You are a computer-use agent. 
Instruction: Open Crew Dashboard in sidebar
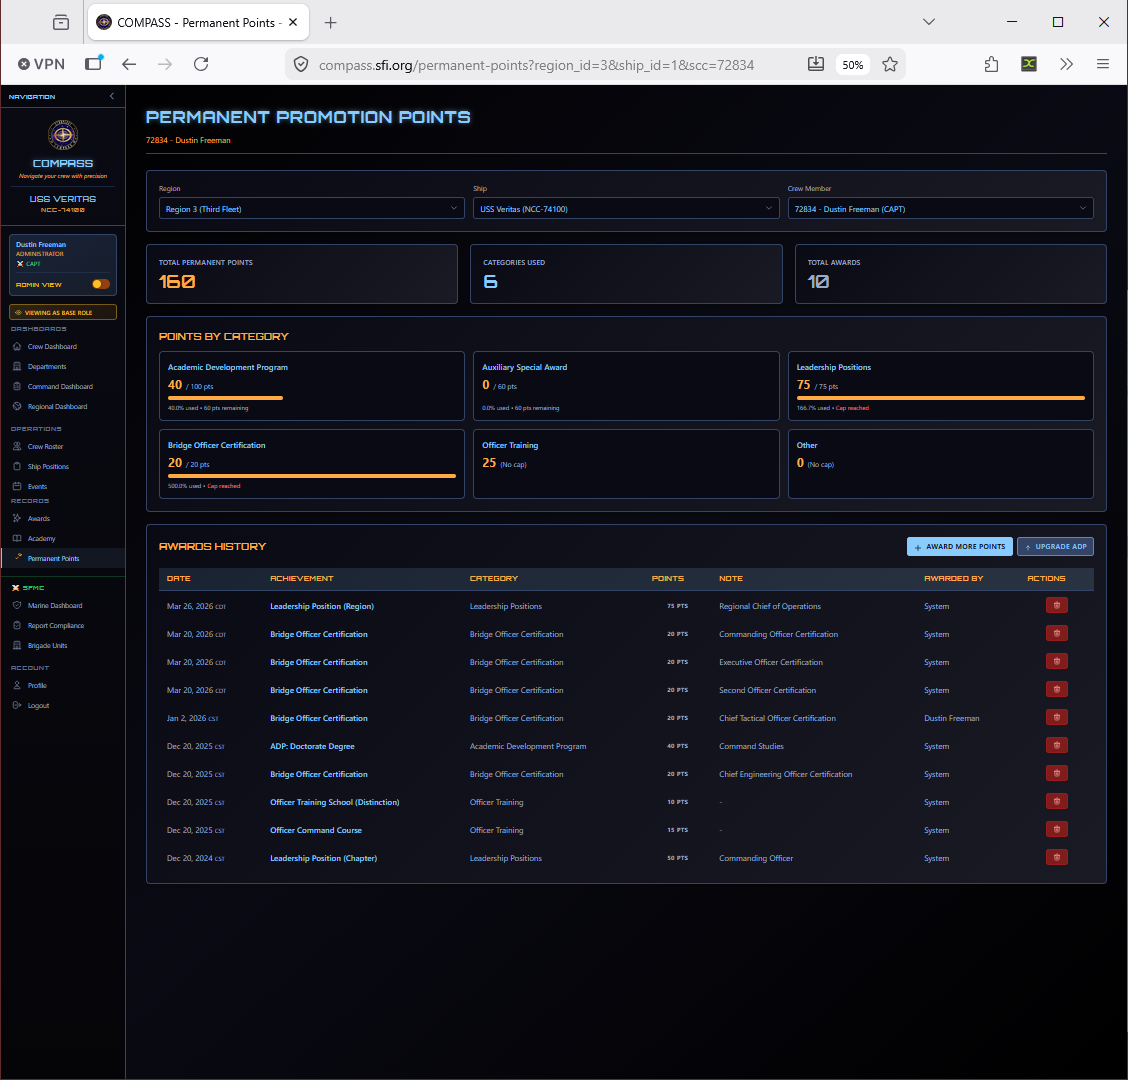point(52,347)
